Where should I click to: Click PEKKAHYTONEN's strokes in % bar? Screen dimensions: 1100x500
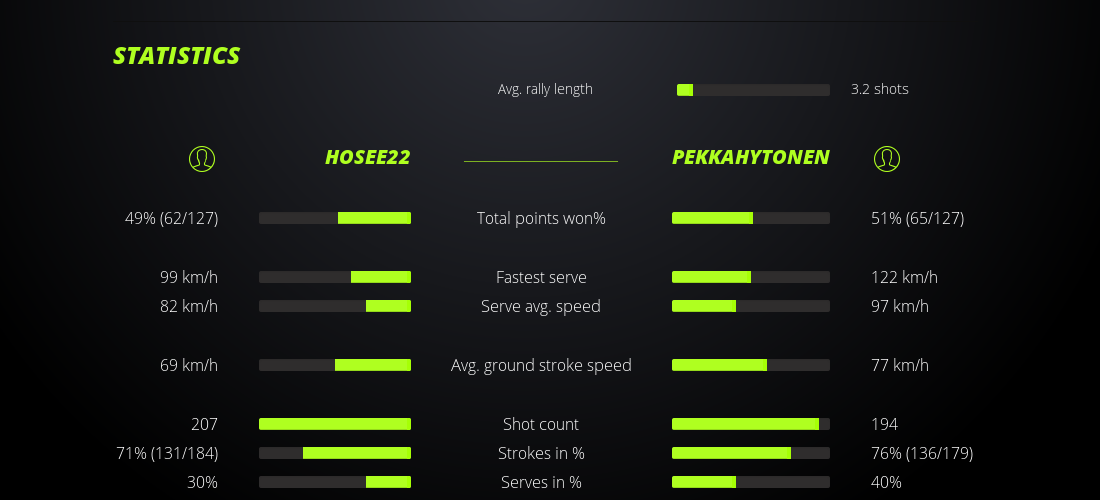(750, 453)
